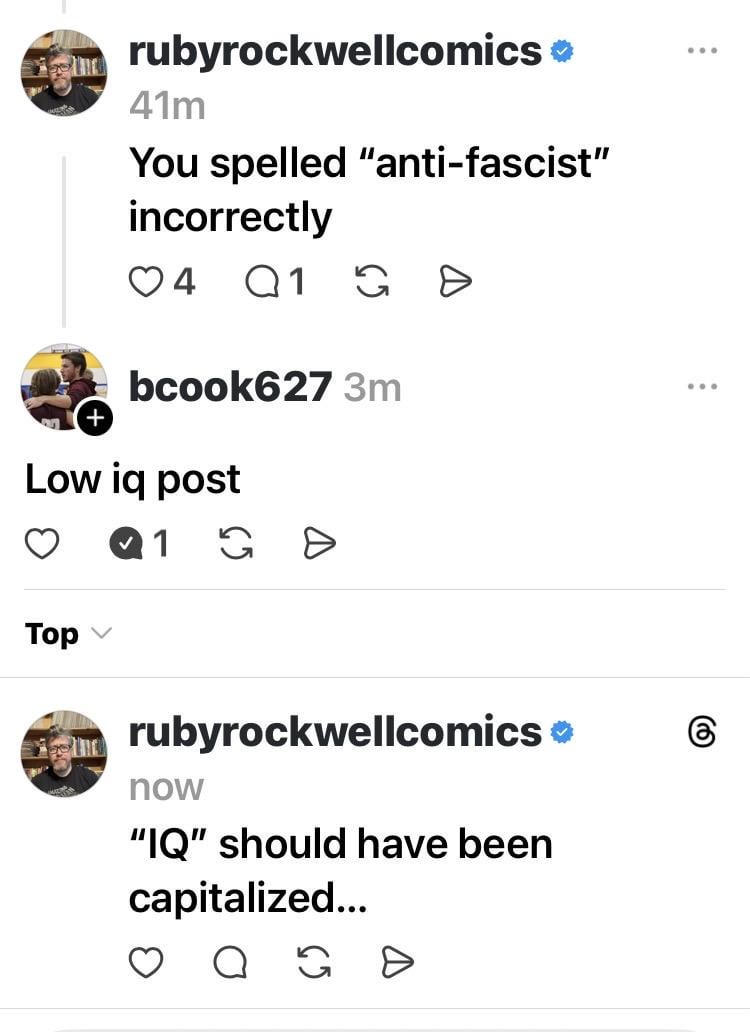Like the "anti-fascist" comment with heart icon
Image resolution: width=750 pixels, height=1032 pixels.
pyautogui.click(x=145, y=282)
